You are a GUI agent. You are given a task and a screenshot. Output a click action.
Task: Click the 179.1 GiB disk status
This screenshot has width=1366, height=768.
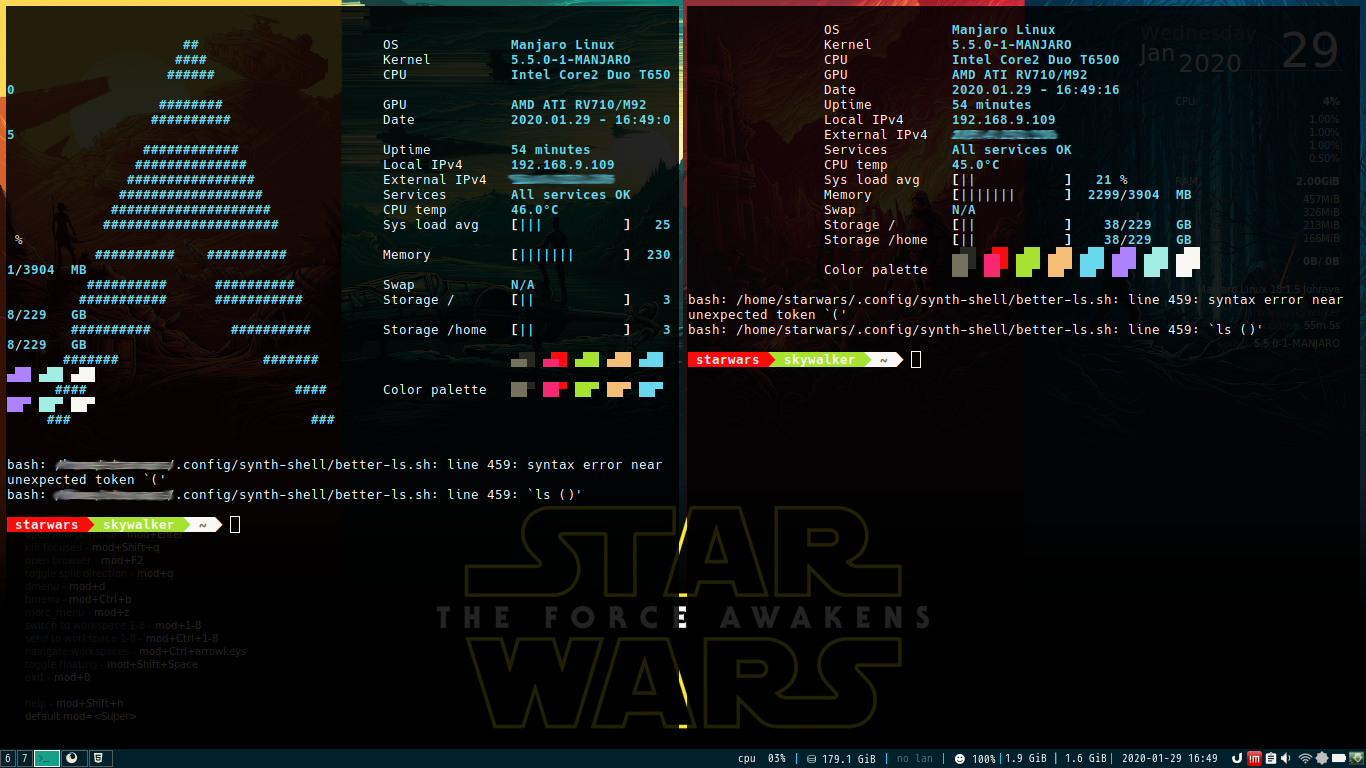pyautogui.click(x=848, y=759)
